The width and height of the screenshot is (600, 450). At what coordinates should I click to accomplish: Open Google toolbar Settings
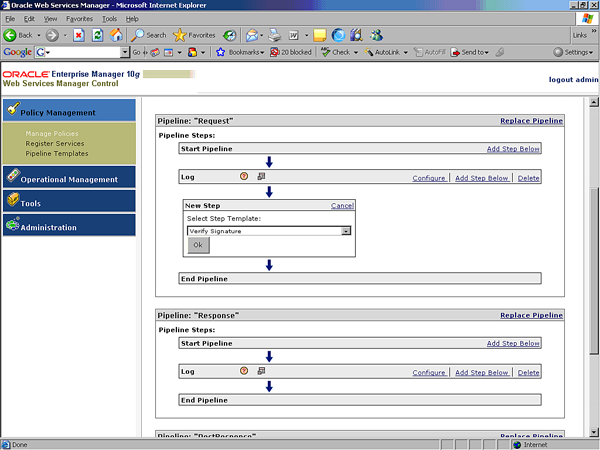[x=573, y=52]
